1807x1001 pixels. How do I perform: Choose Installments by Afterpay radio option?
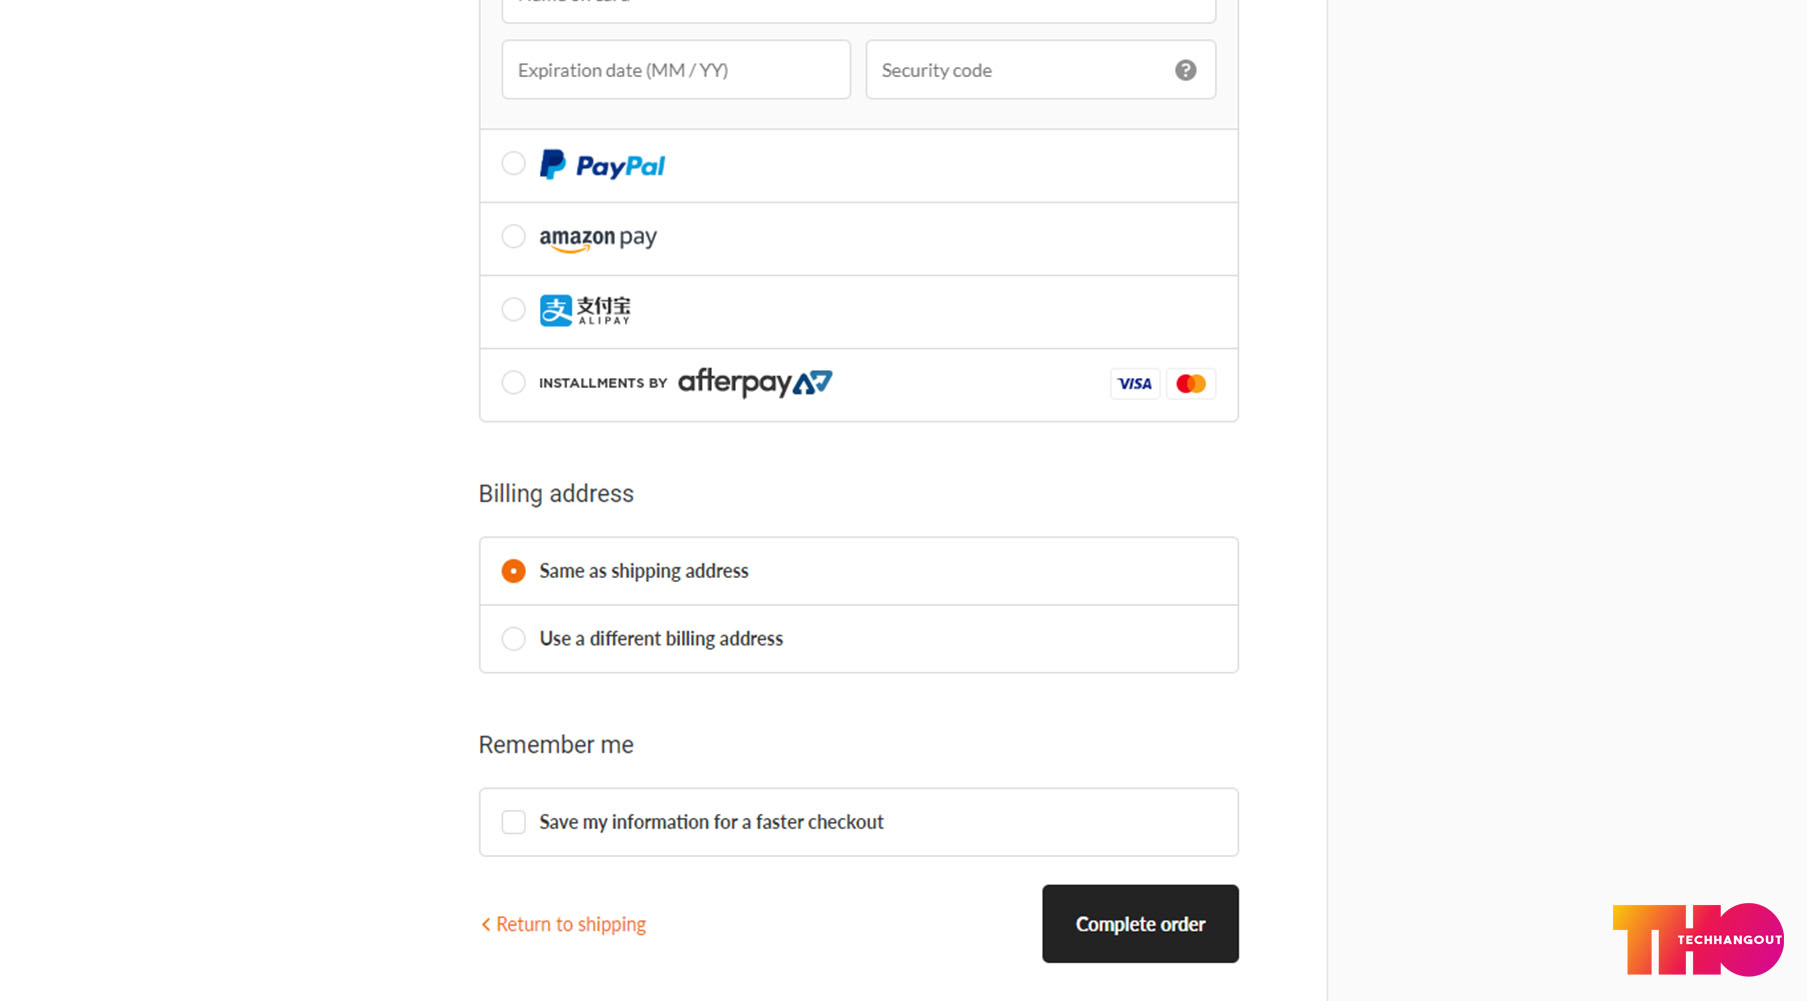pos(513,382)
